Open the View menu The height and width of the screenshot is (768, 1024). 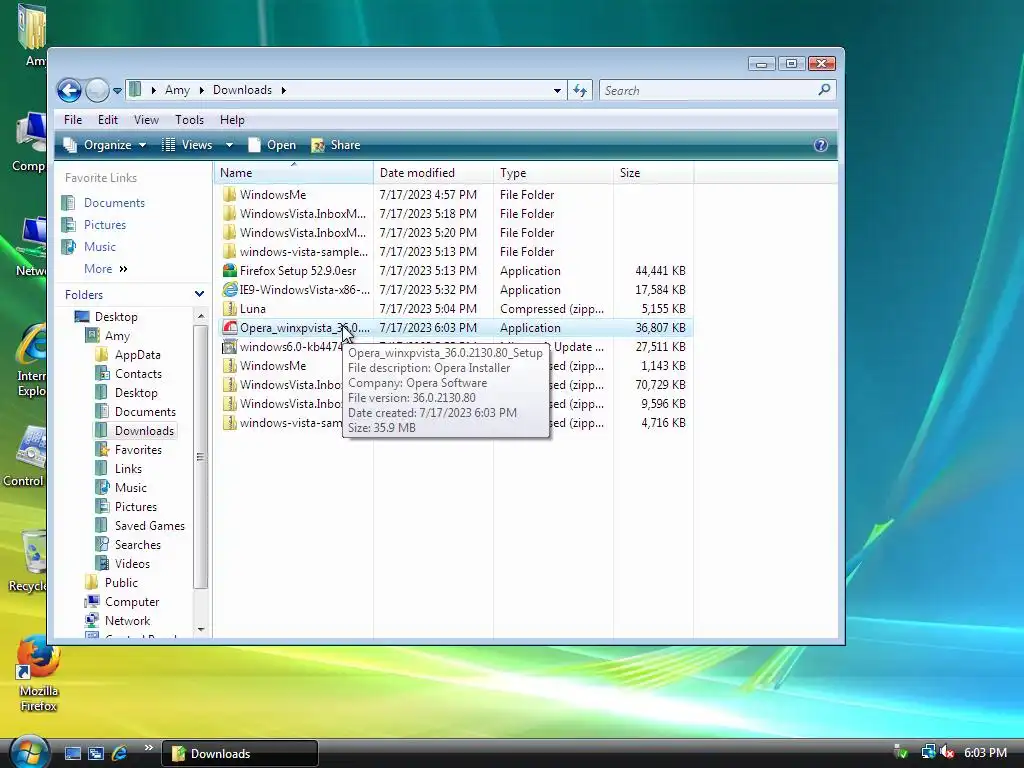(146, 120)
